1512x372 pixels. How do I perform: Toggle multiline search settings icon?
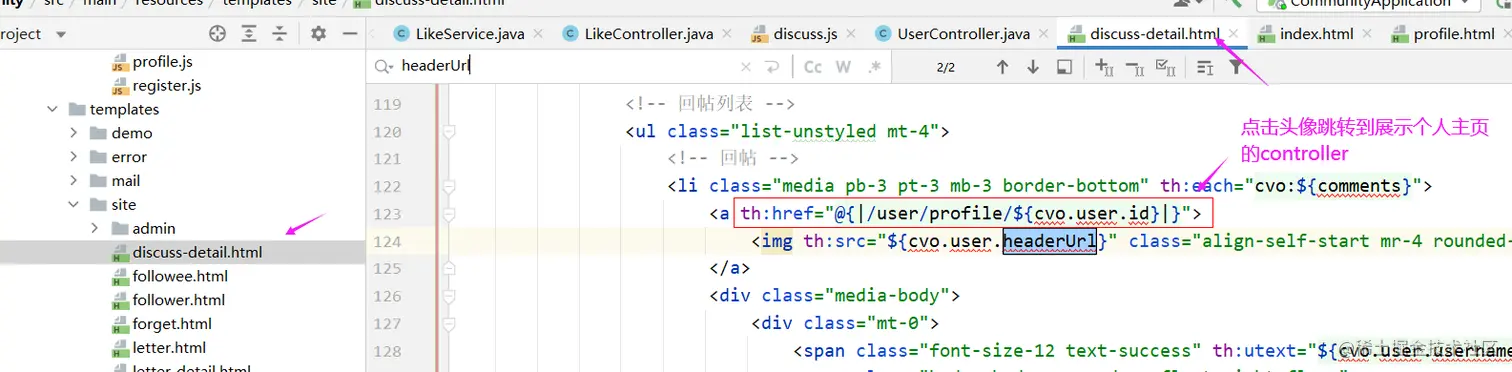[1205, 67]
